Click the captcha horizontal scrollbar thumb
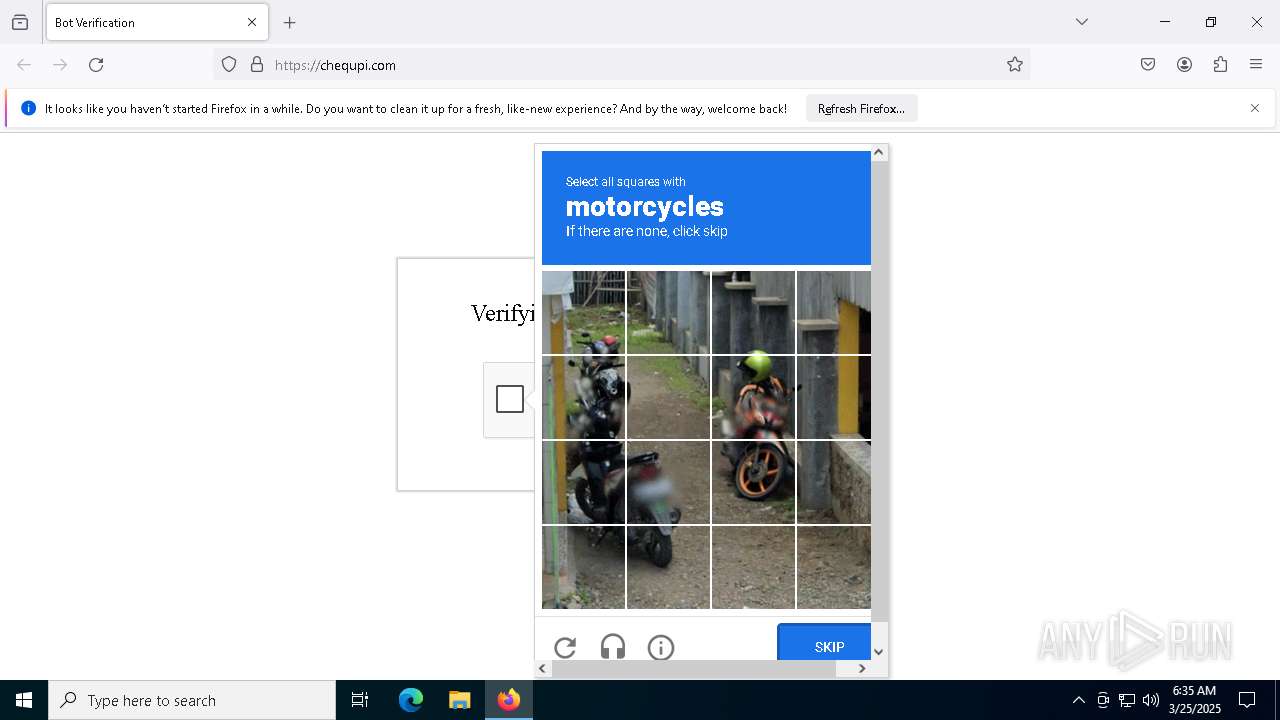 point(693,668)
